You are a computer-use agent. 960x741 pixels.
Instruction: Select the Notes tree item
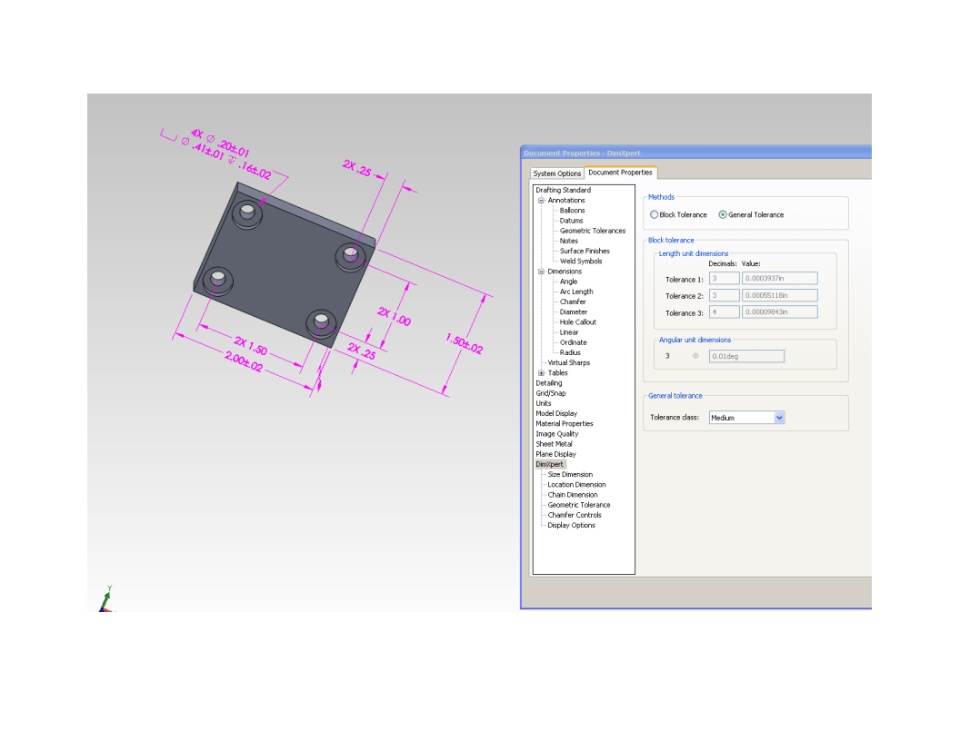click(x=569, y=241)
